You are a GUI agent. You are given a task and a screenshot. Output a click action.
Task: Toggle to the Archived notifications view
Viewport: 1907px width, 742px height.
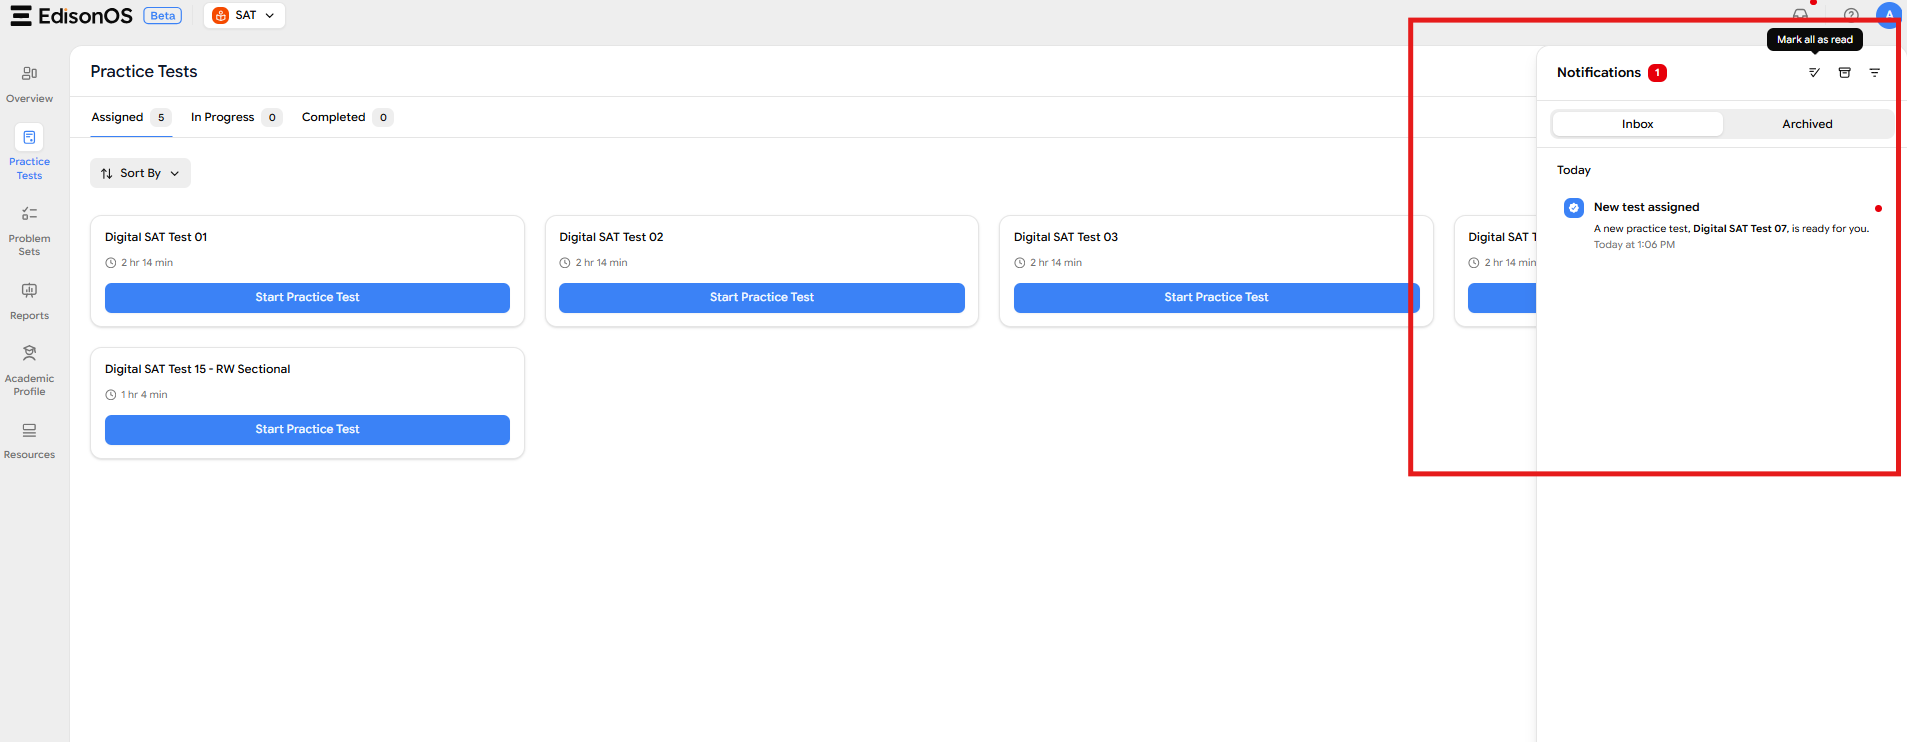click(1807, 124)
